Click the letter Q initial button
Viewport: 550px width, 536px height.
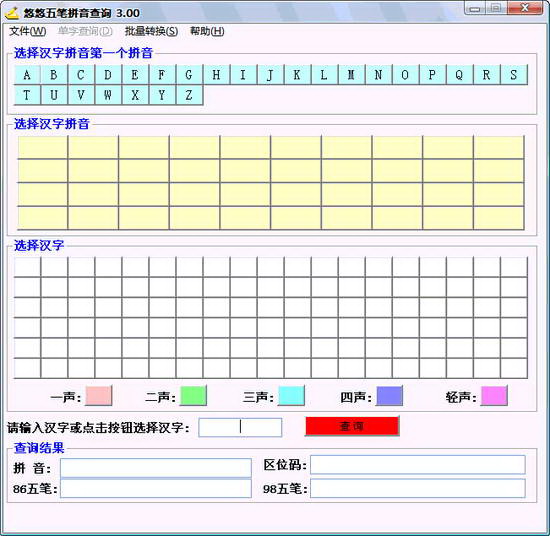pyautogui.click(x=460, y=75)
